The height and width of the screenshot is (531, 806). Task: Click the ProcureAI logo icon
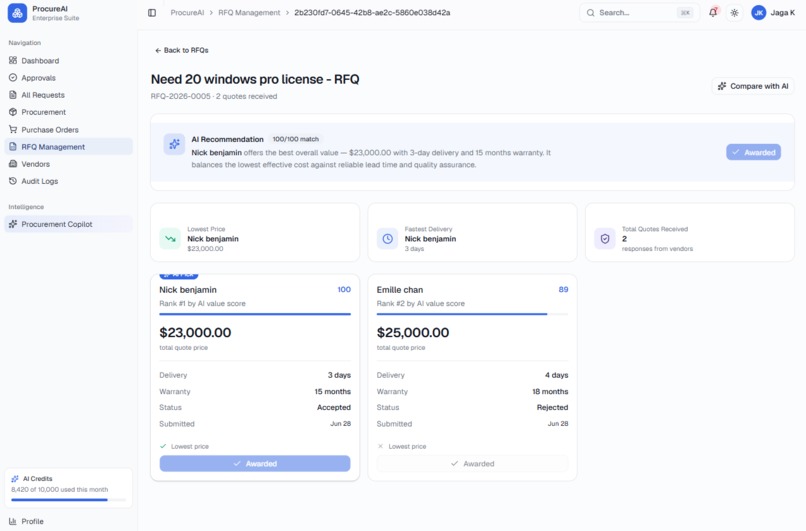[17, 13]
